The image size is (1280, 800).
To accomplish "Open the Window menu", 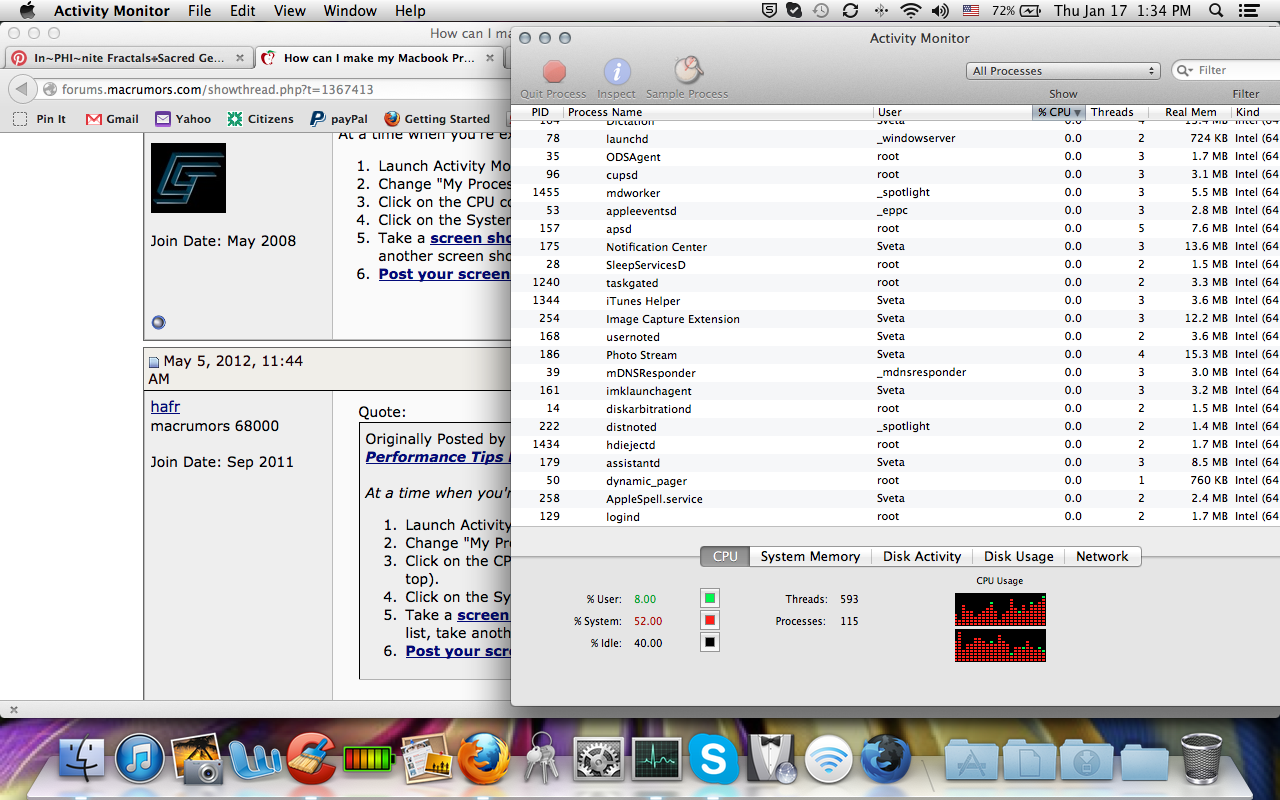I will tap(350, 11).
